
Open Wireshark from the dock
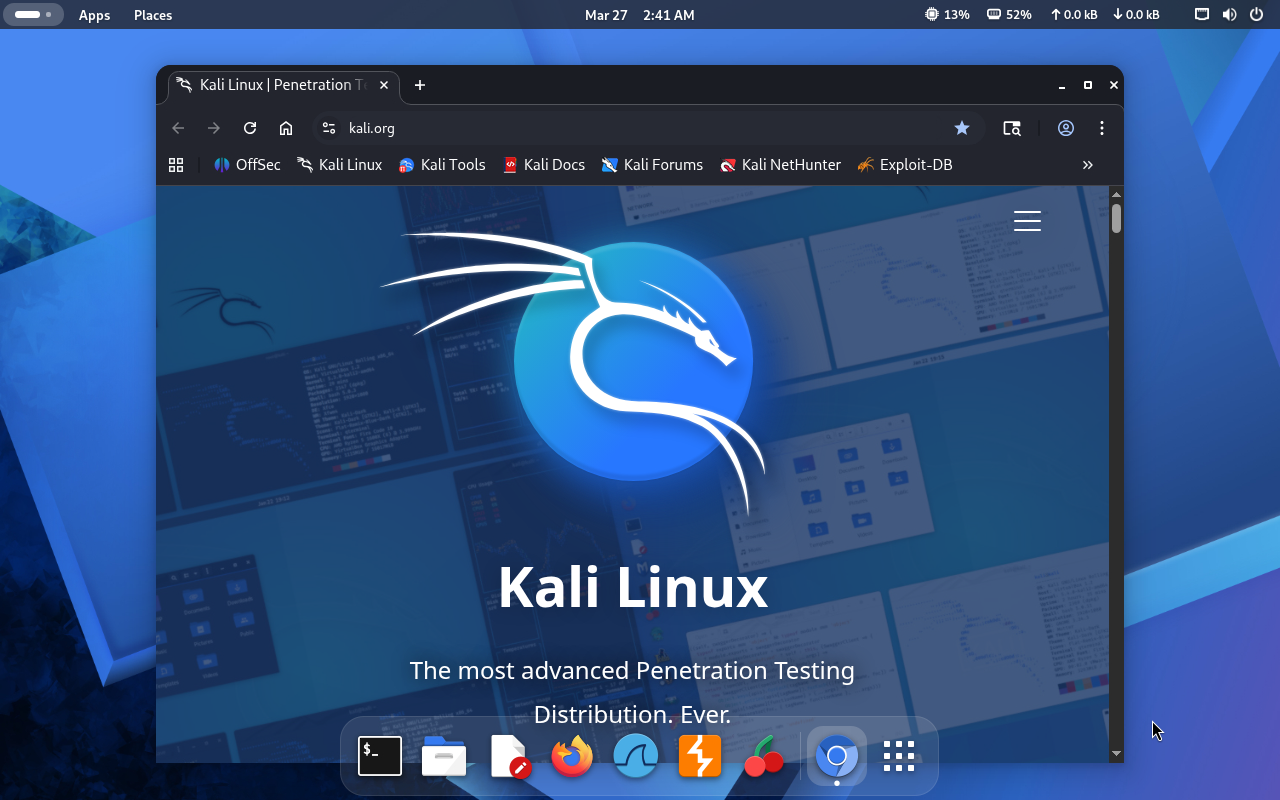[x=636, y=756]
